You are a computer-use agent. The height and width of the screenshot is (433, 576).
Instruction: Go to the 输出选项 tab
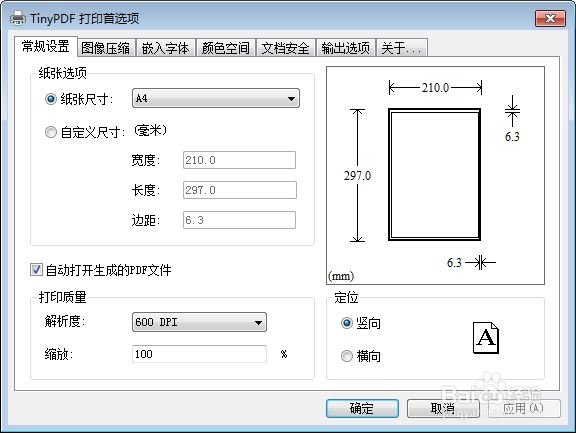point(346,48)
